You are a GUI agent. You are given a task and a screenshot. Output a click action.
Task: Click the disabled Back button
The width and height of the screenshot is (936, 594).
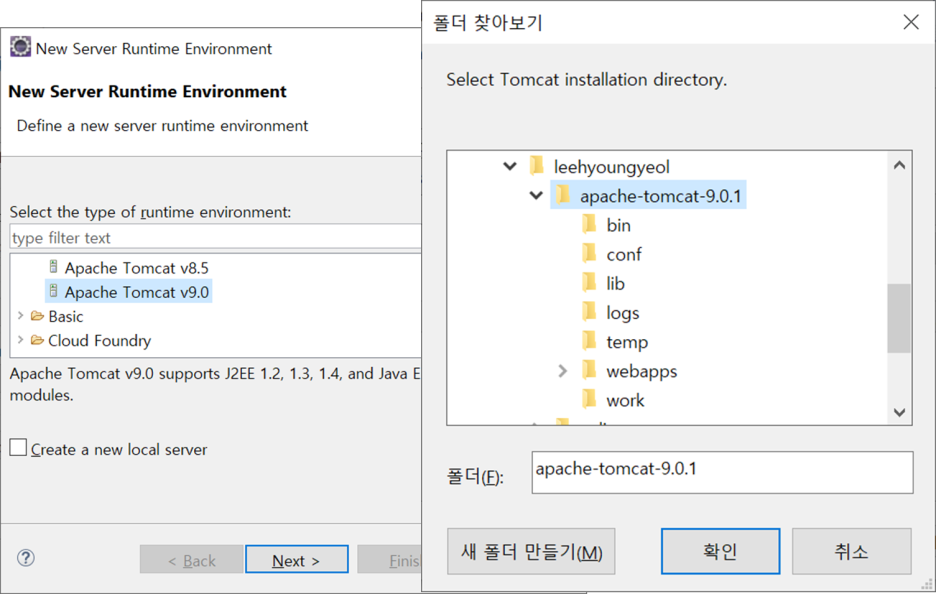coord(192,559)
